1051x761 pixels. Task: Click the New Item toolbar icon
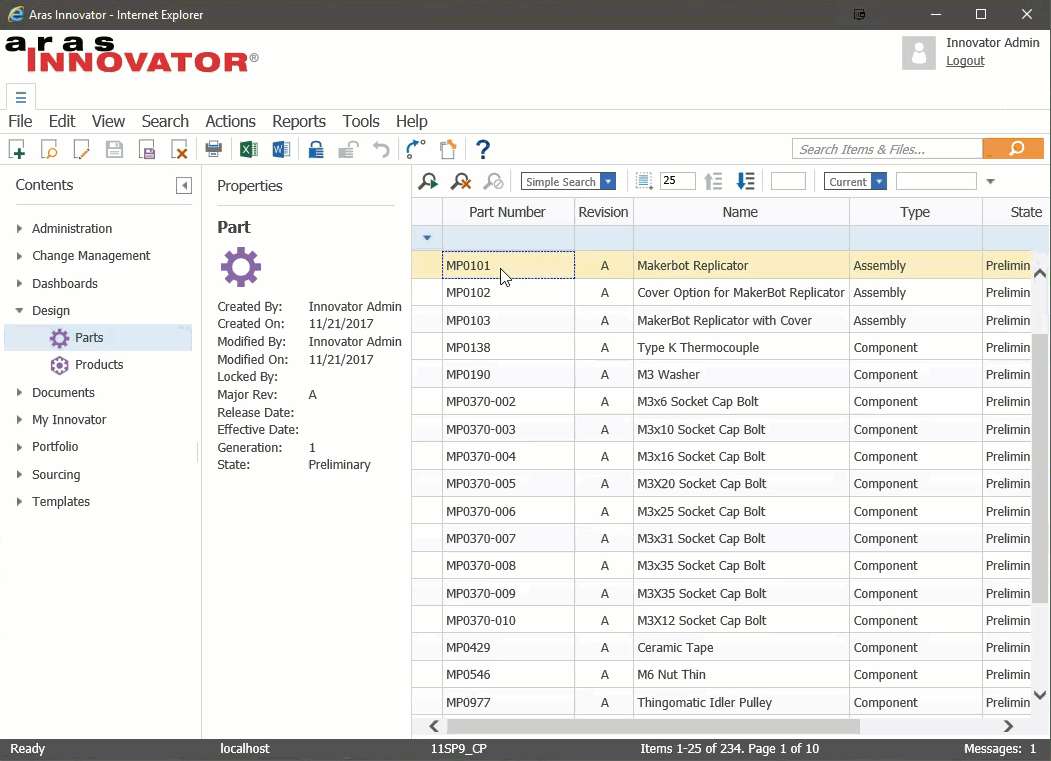coord(17,149)
